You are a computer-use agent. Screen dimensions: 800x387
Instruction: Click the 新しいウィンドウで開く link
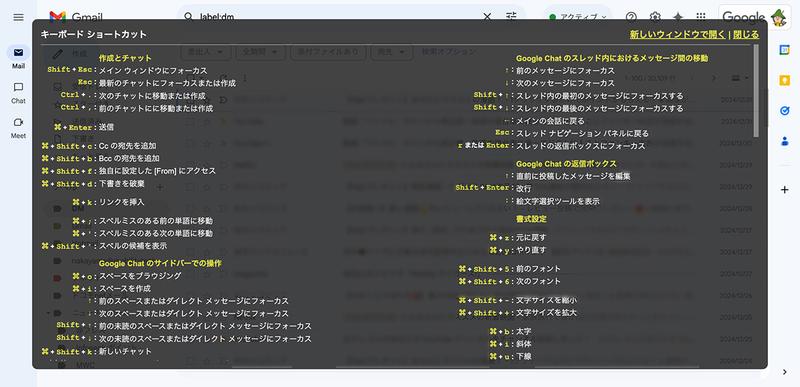click(677, 35)
